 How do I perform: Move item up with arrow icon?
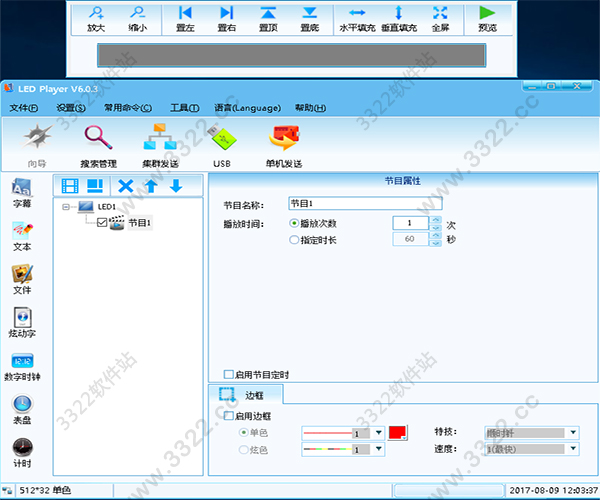pyautogui.click(x=151, y=186)
